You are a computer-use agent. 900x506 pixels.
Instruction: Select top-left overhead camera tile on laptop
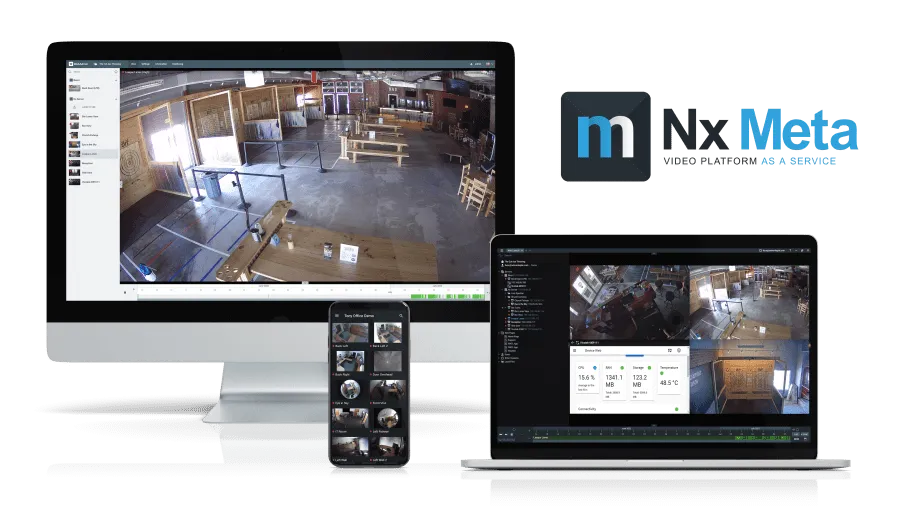coord(629,302)
